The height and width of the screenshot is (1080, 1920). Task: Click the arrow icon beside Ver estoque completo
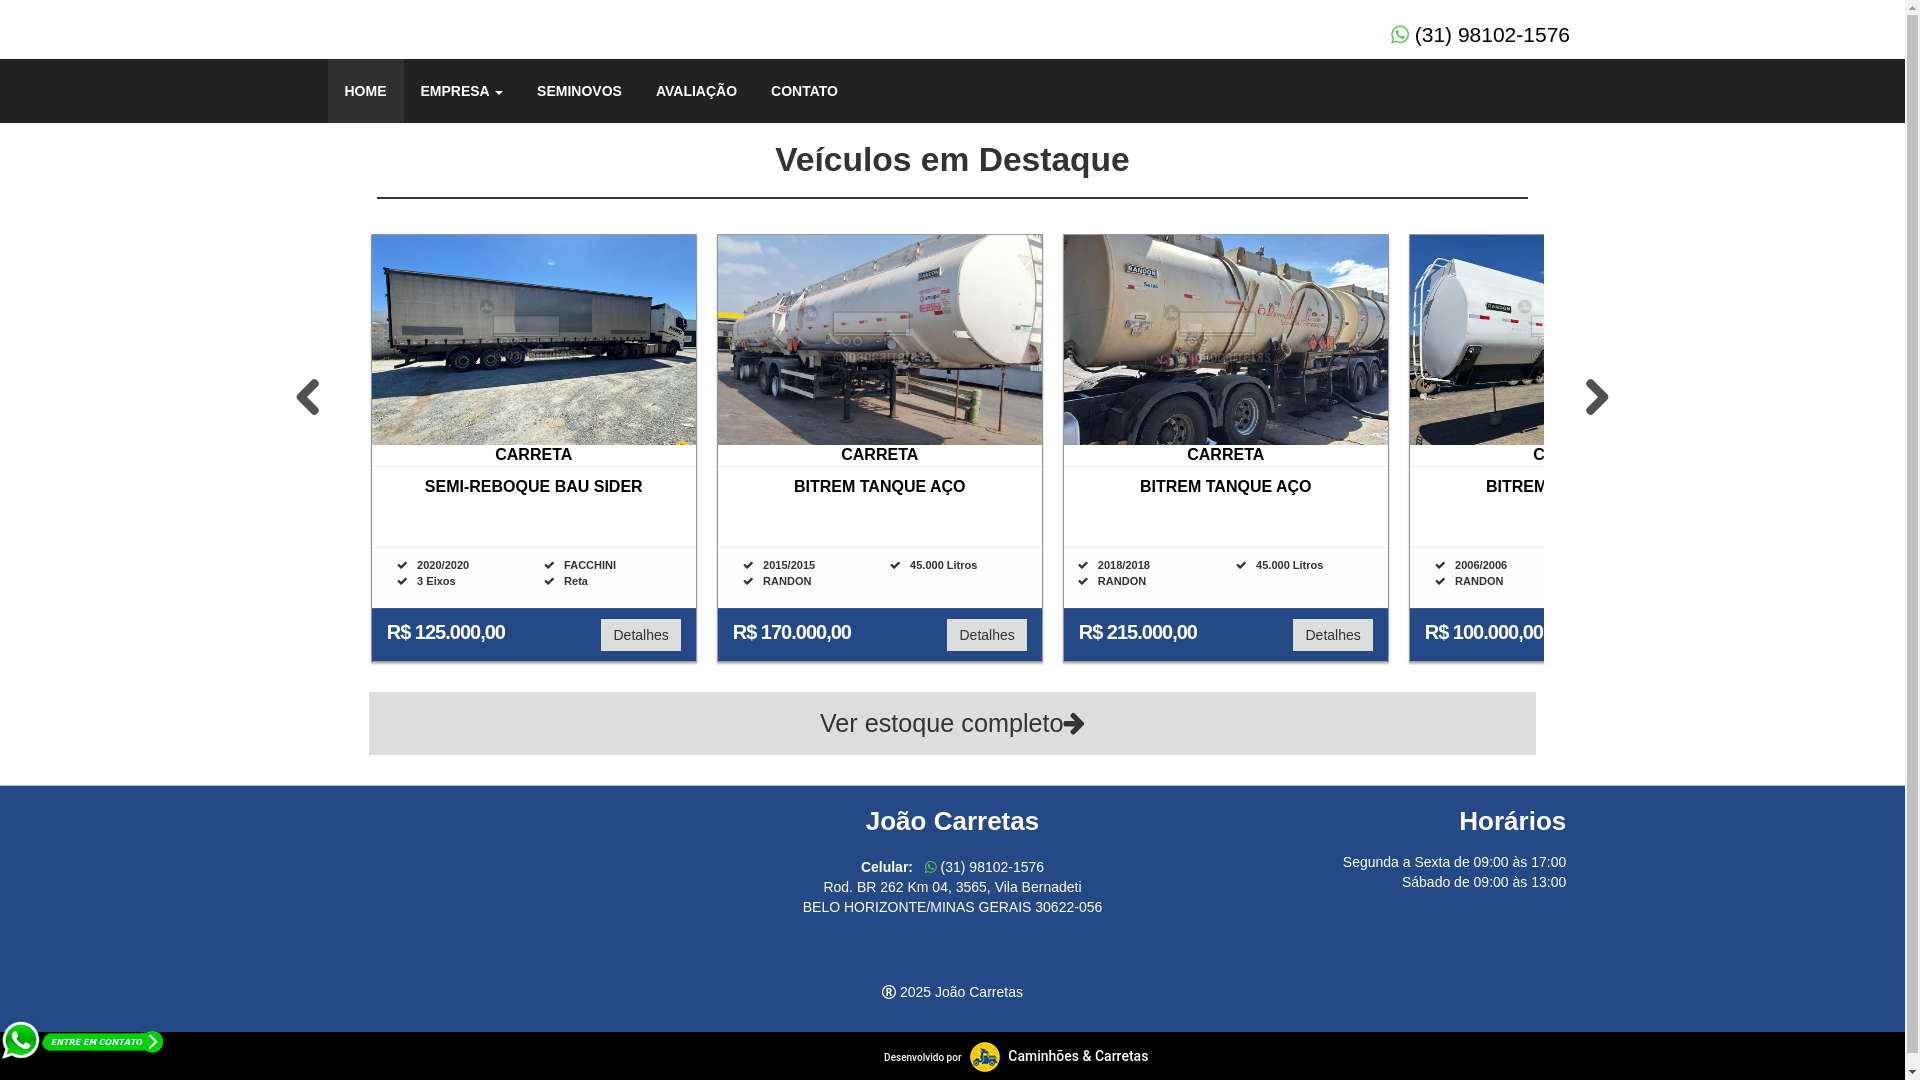1074,724
